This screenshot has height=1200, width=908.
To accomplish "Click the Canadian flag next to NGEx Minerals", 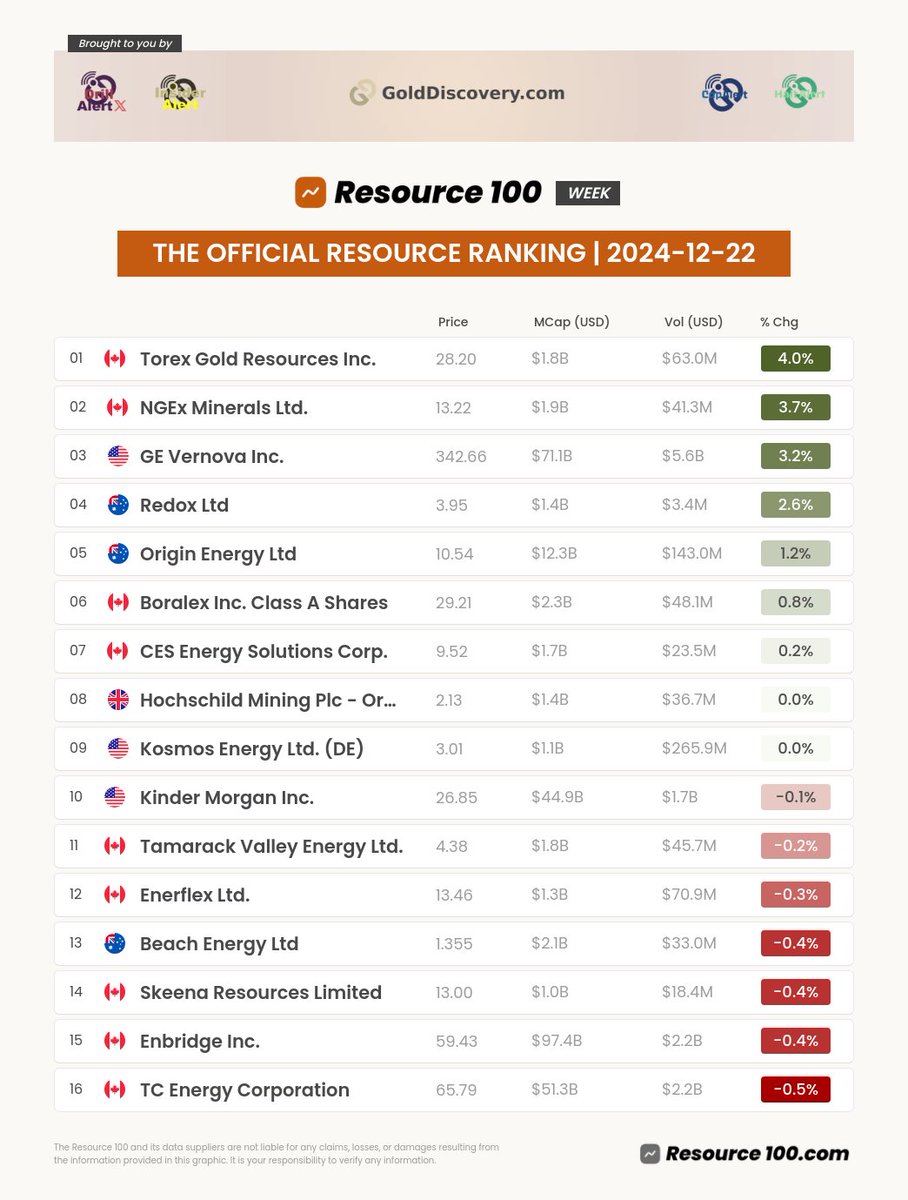I will click(118, 408).
